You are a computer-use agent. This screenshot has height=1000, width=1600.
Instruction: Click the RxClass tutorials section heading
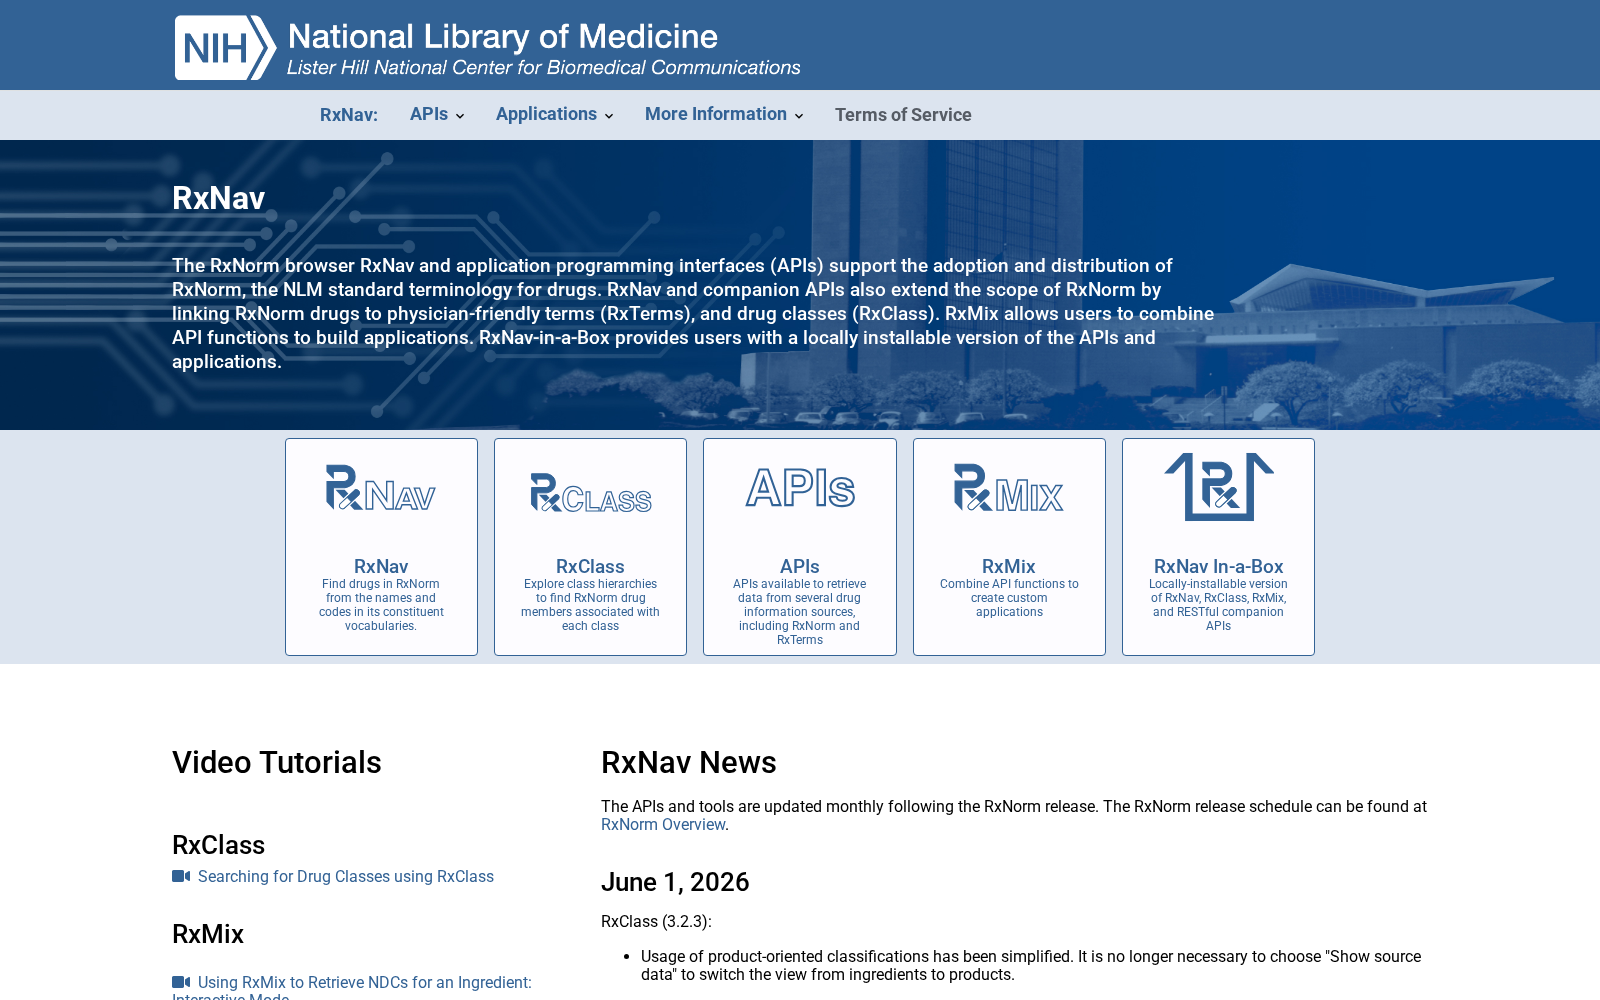218,845
